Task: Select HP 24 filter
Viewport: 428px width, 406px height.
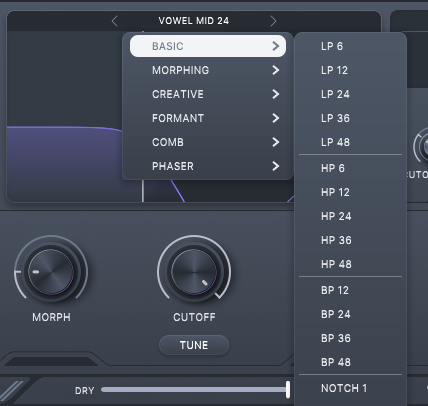Action: click(x=350, y=216)
